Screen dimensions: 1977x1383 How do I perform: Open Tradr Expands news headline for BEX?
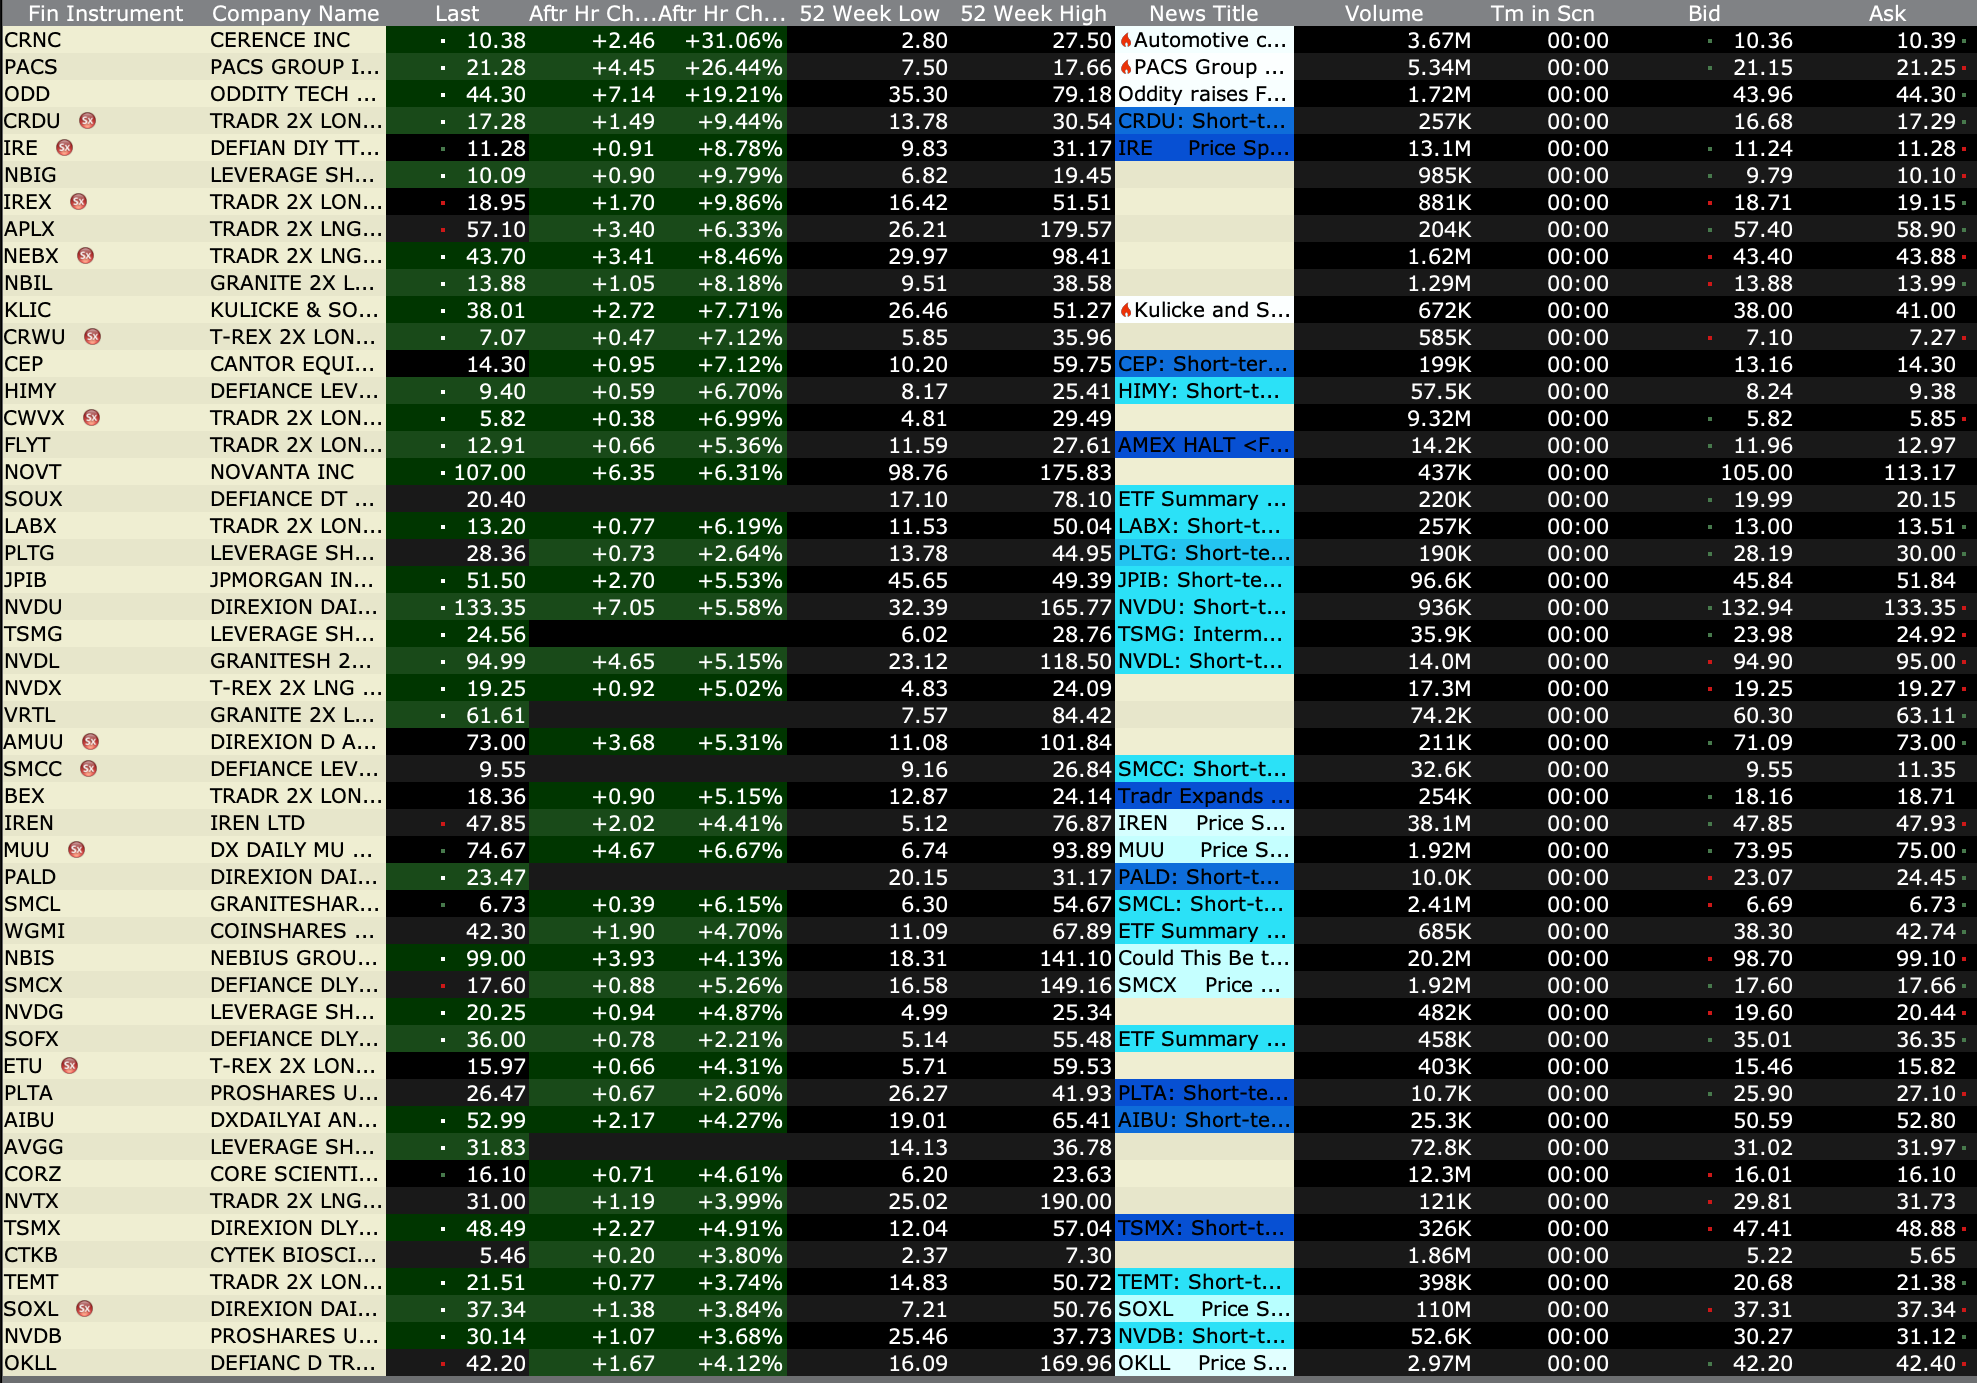click(1202, 796)
